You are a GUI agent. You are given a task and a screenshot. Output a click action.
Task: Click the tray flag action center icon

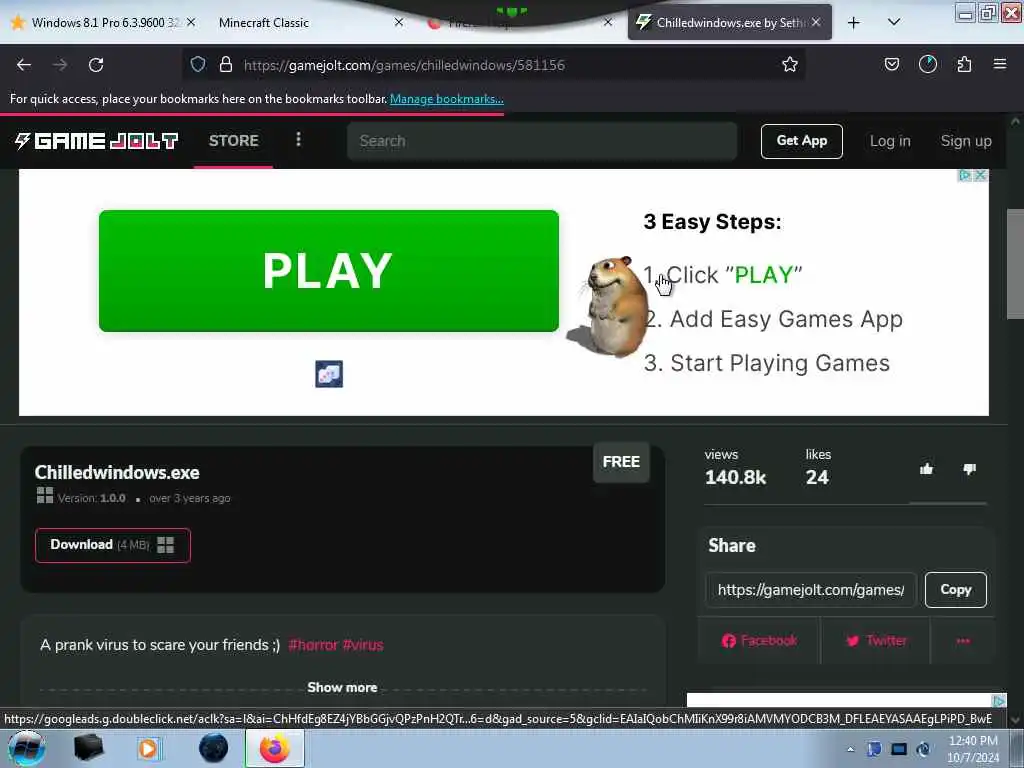(x=874, y=749)
